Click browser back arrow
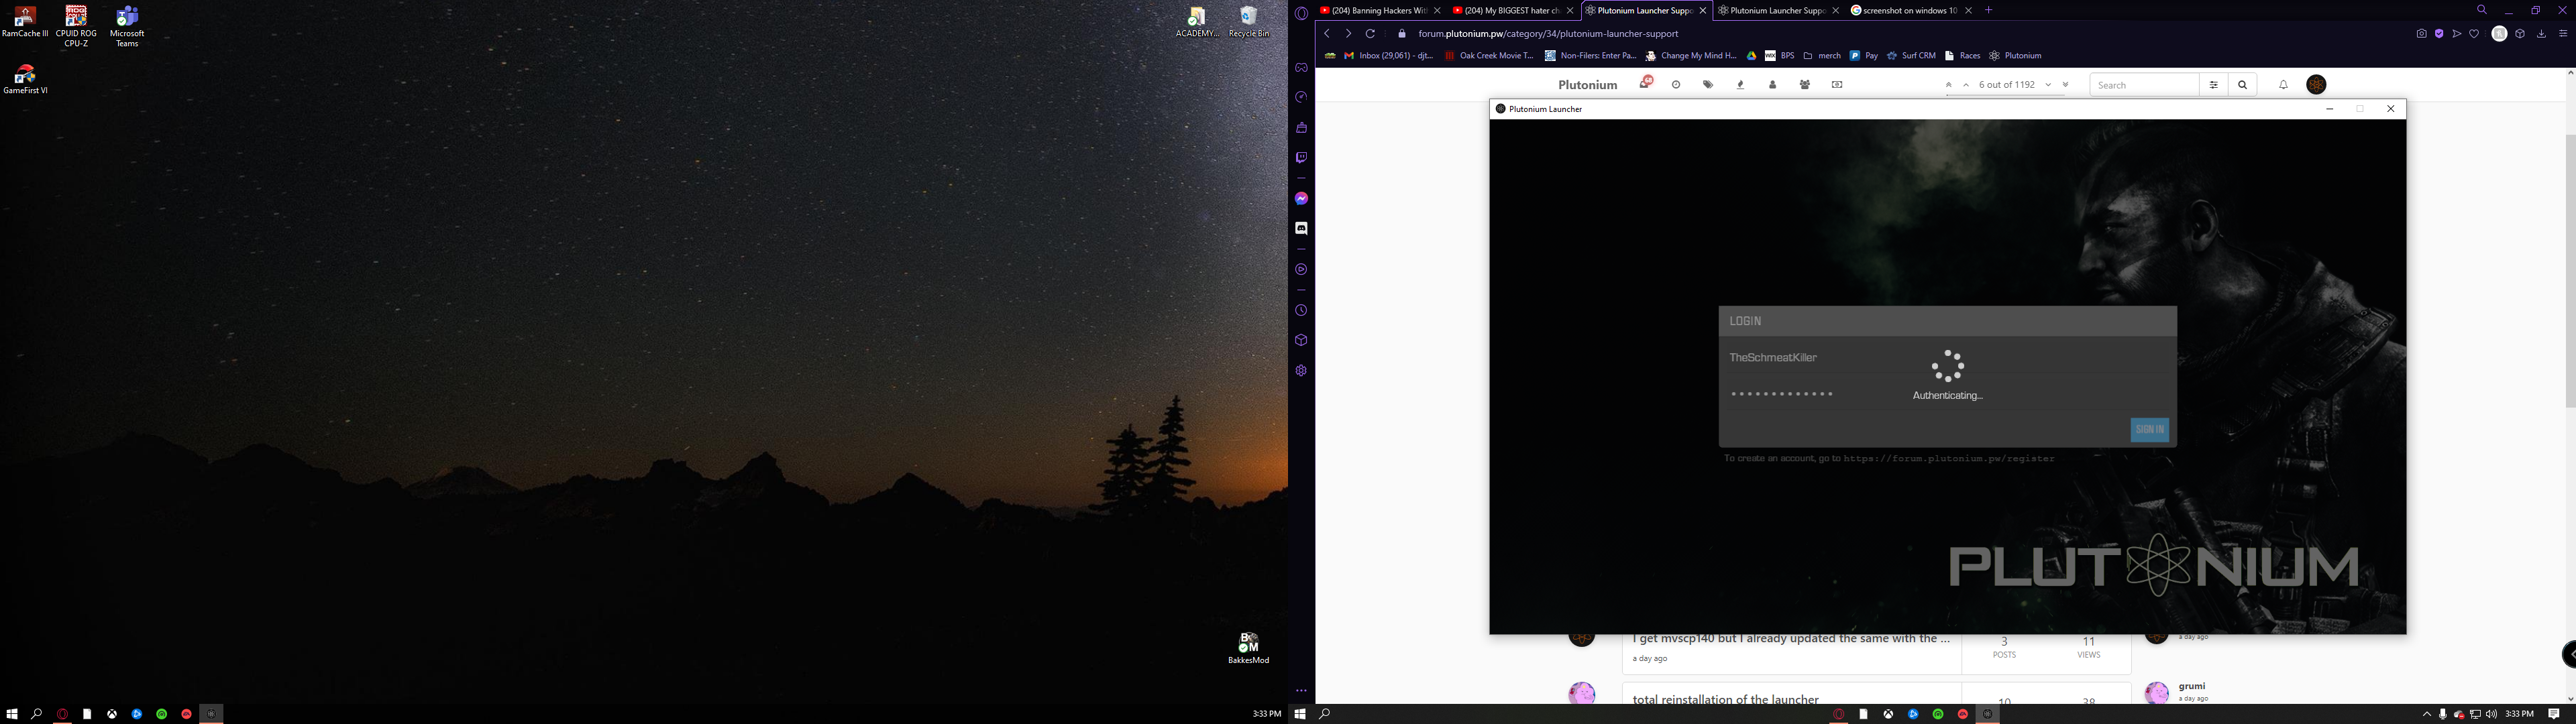Viewport: 2576px width, 724px height. pyautogui.click(x=1327, y=34)
